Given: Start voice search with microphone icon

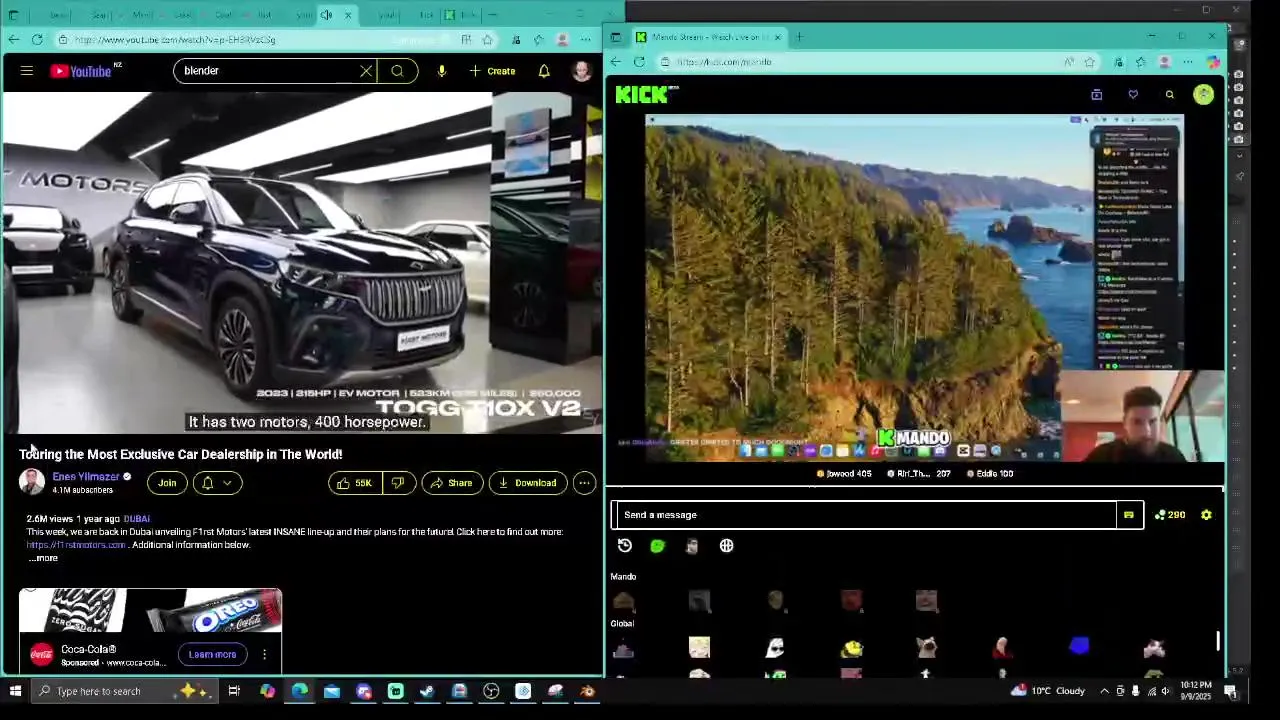Looking at the screenshot, I should (441, 71).
